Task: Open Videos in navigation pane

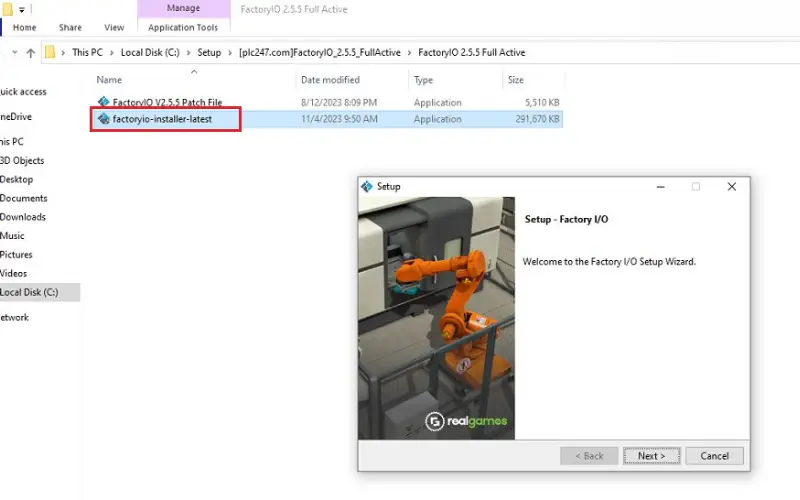Action: pyautogui.click(x=13, y=273)
